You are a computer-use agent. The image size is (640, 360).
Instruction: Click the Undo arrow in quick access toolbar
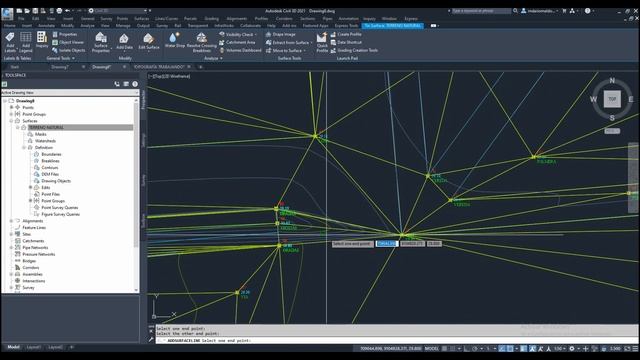pyautogui.click(x=68, y=11)
